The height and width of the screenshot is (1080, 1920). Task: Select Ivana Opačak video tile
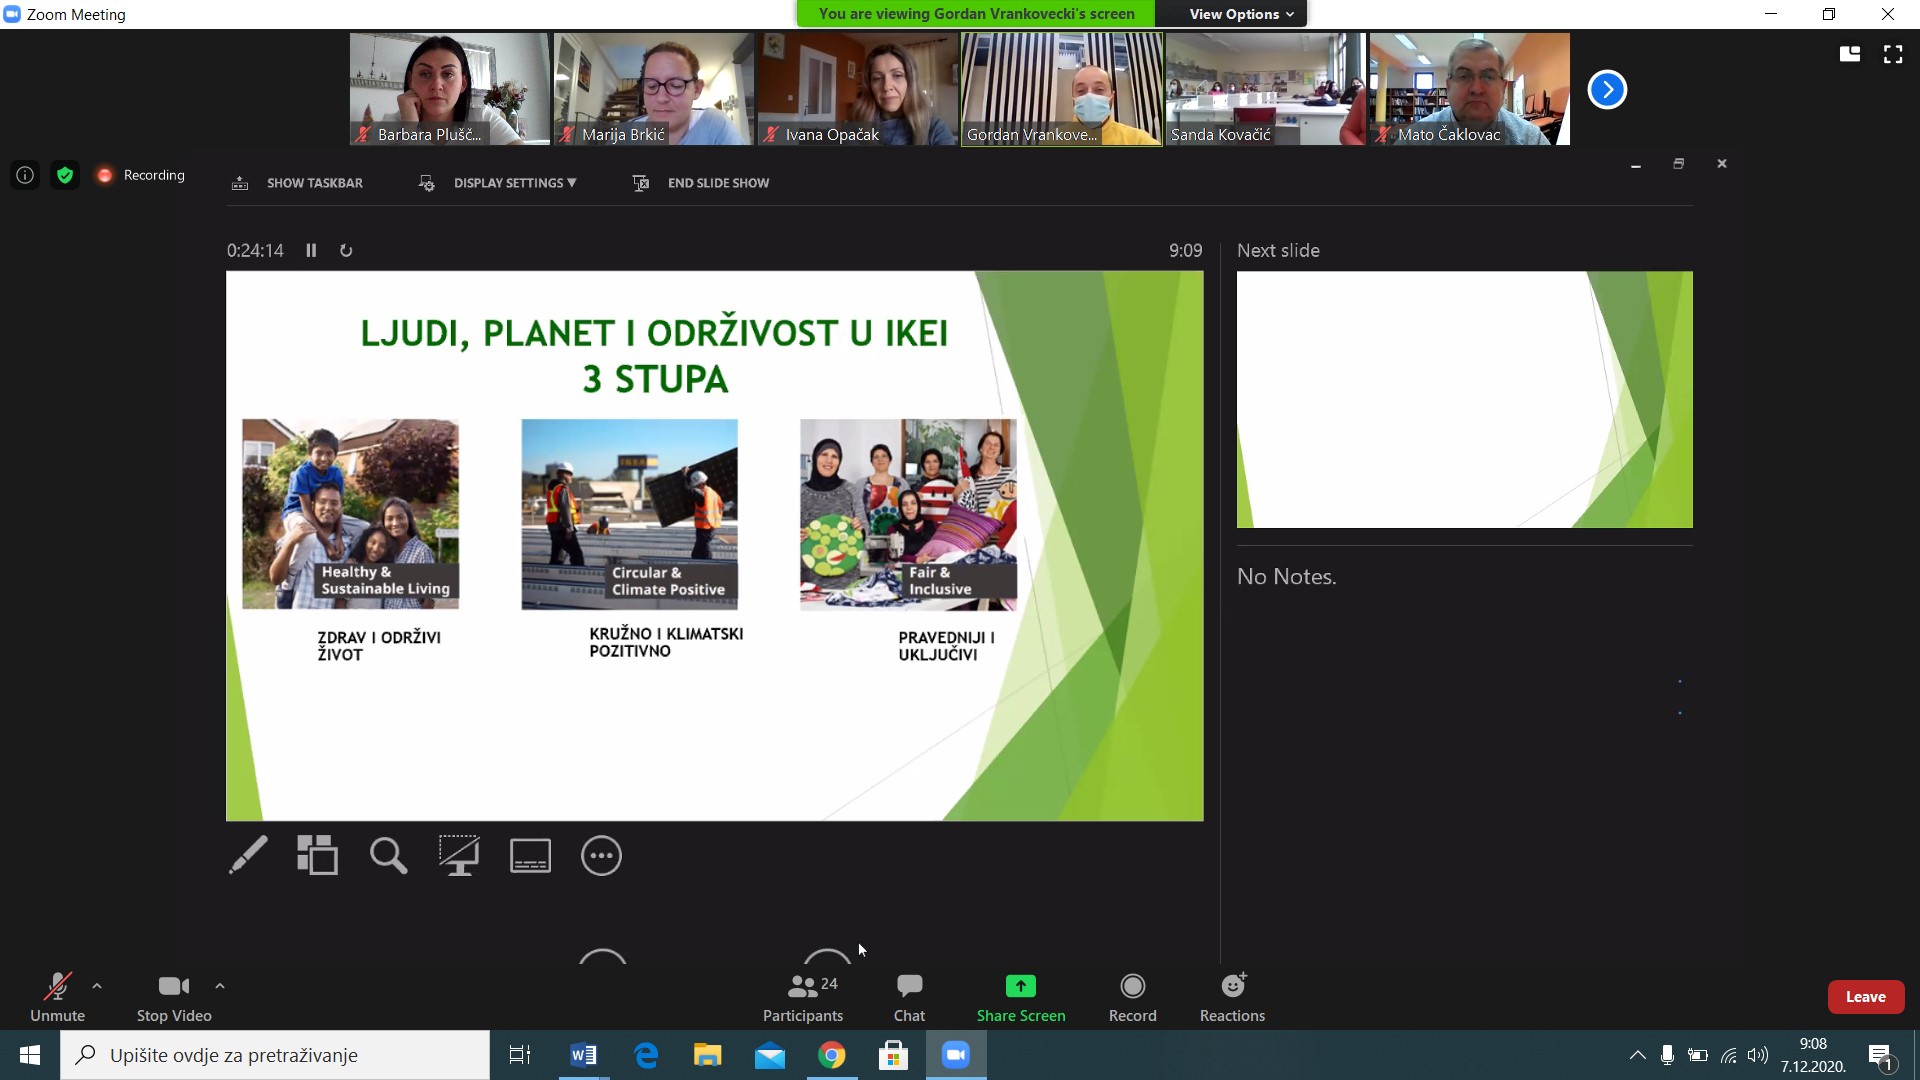coord(857,89)
